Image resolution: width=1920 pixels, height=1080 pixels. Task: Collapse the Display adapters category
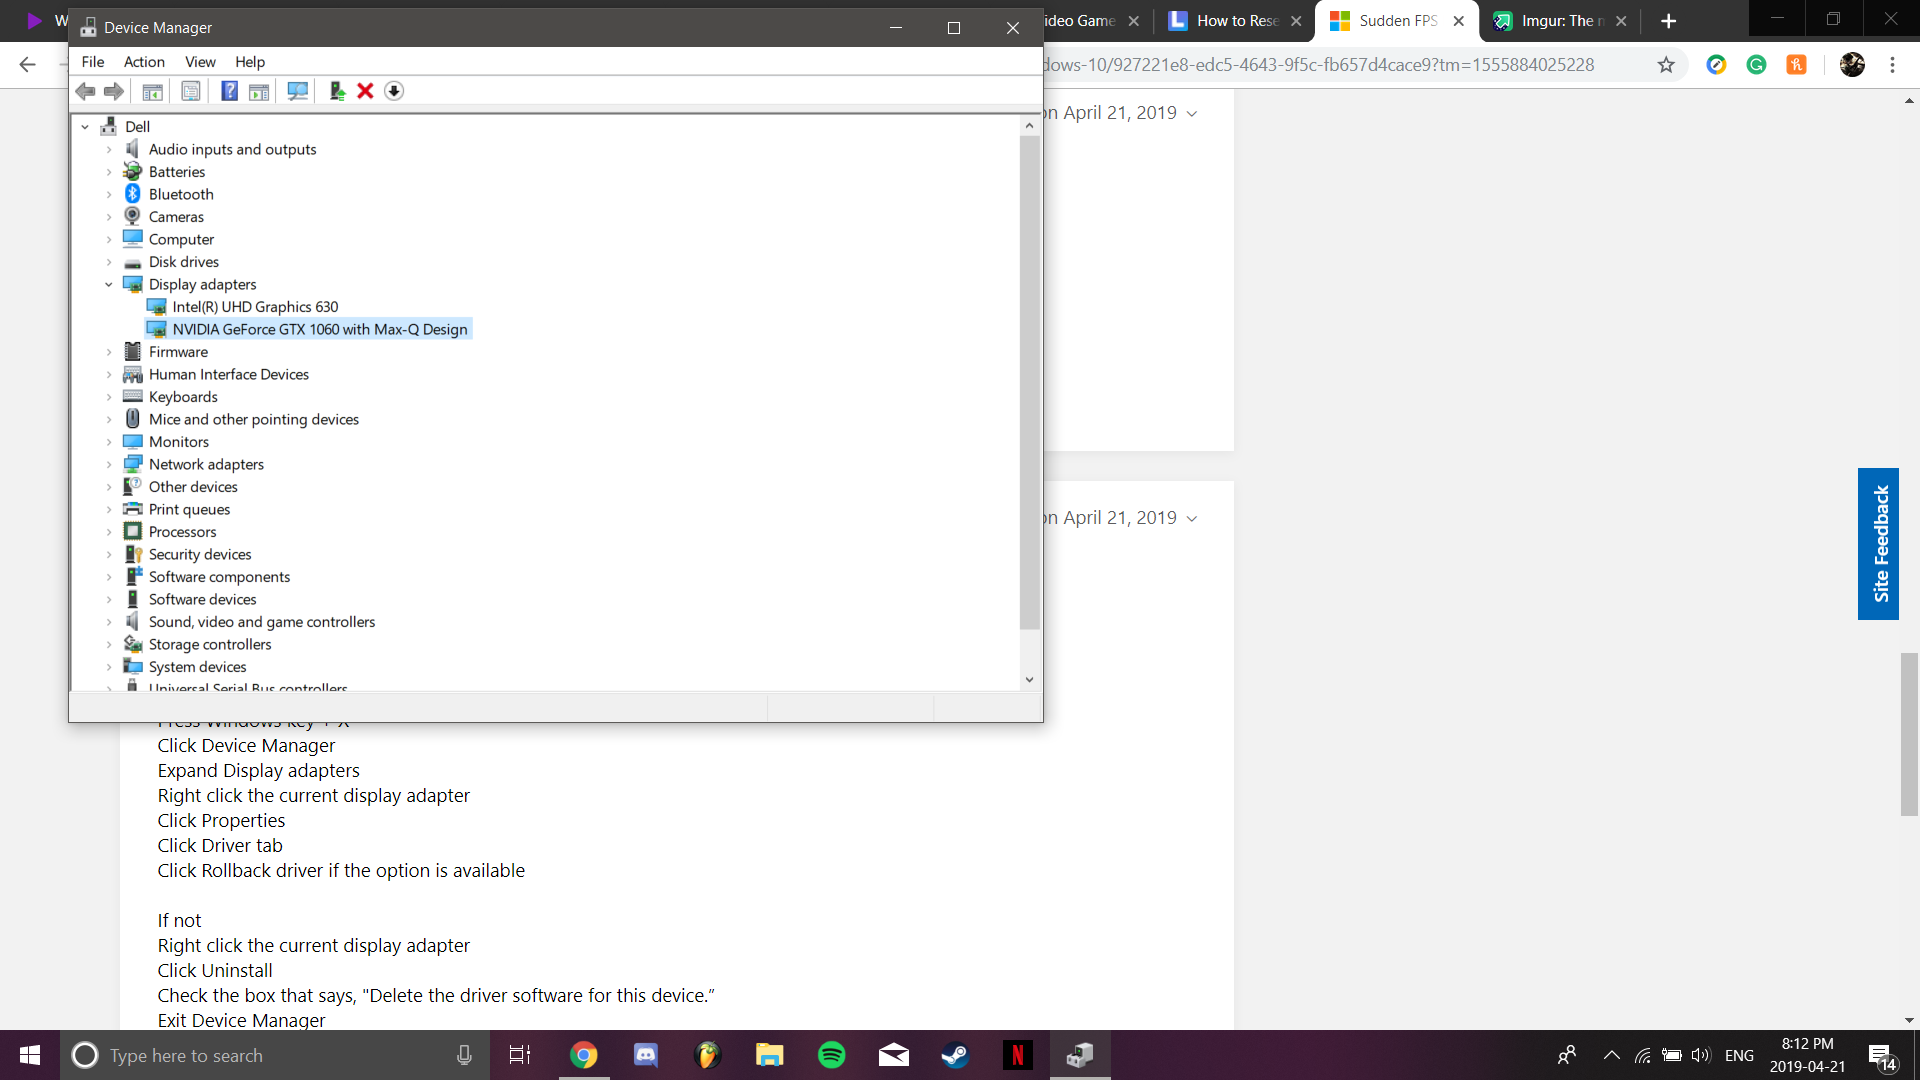click(x=109, y=284)
